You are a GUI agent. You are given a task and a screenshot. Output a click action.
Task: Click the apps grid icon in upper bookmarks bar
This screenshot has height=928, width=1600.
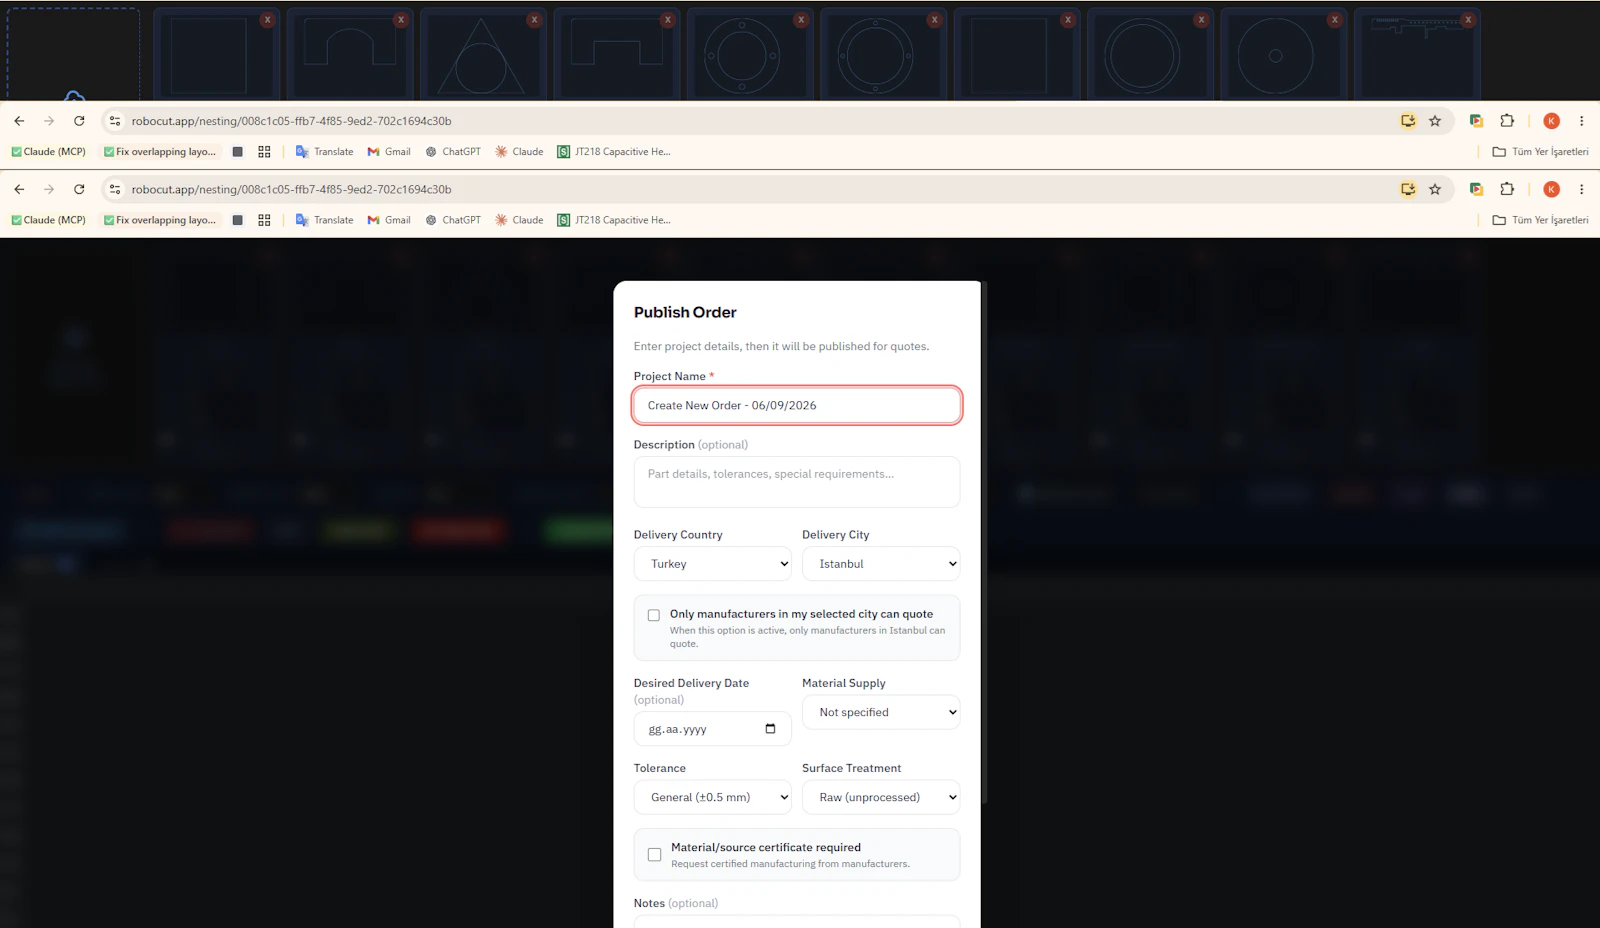point(264,152)
